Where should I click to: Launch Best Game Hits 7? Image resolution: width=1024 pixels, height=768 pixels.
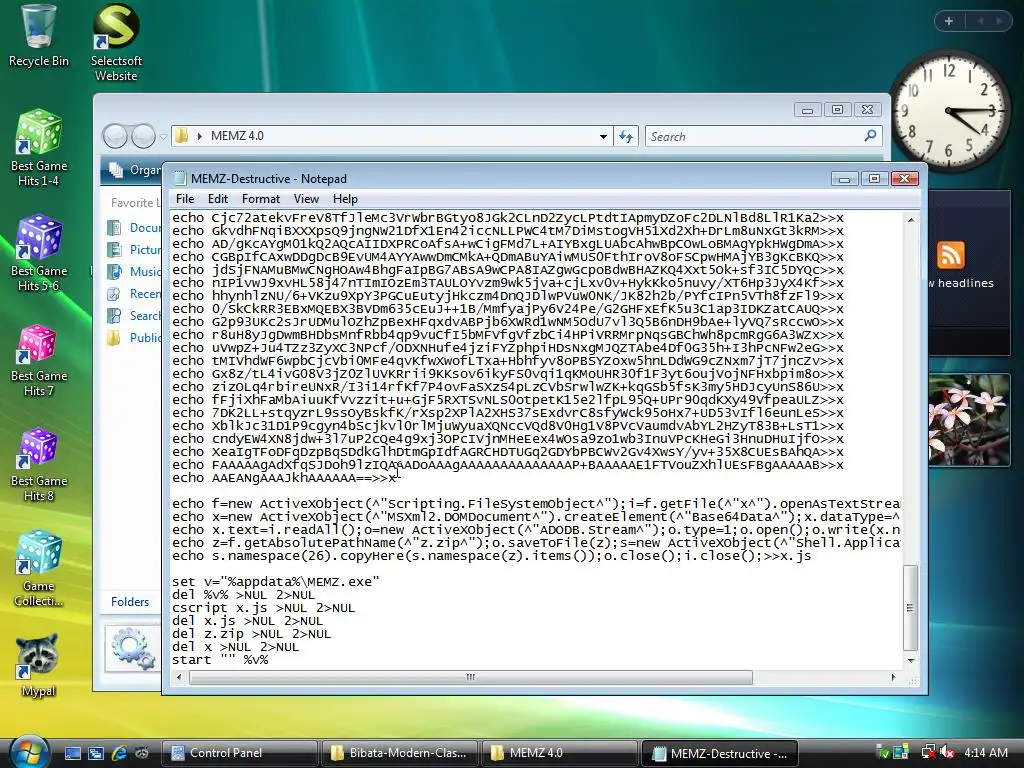pyautogui.click(x=39, y=359)
